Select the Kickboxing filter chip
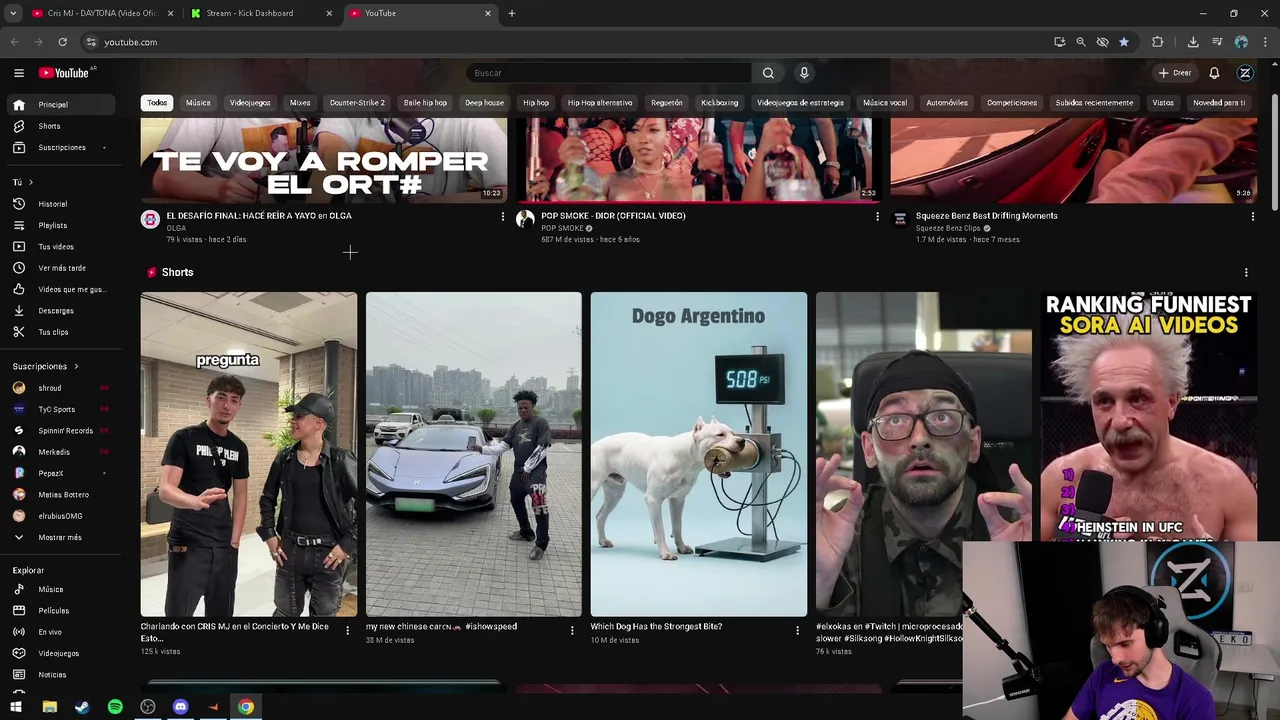Screen dimensions: 1280x720 [x=719, y=103]
